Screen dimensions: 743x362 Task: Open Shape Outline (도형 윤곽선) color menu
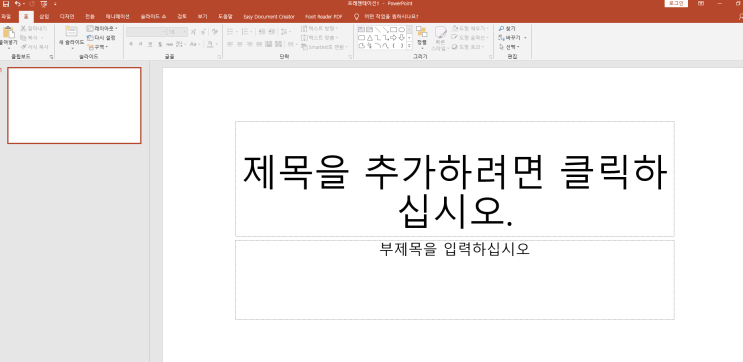coord(470,37)
